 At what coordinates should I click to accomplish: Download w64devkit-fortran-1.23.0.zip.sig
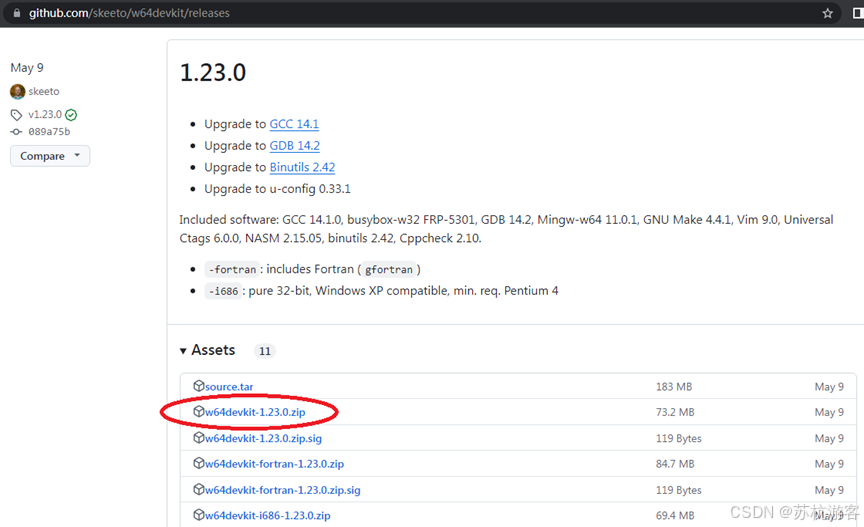[x=283, y=490]
